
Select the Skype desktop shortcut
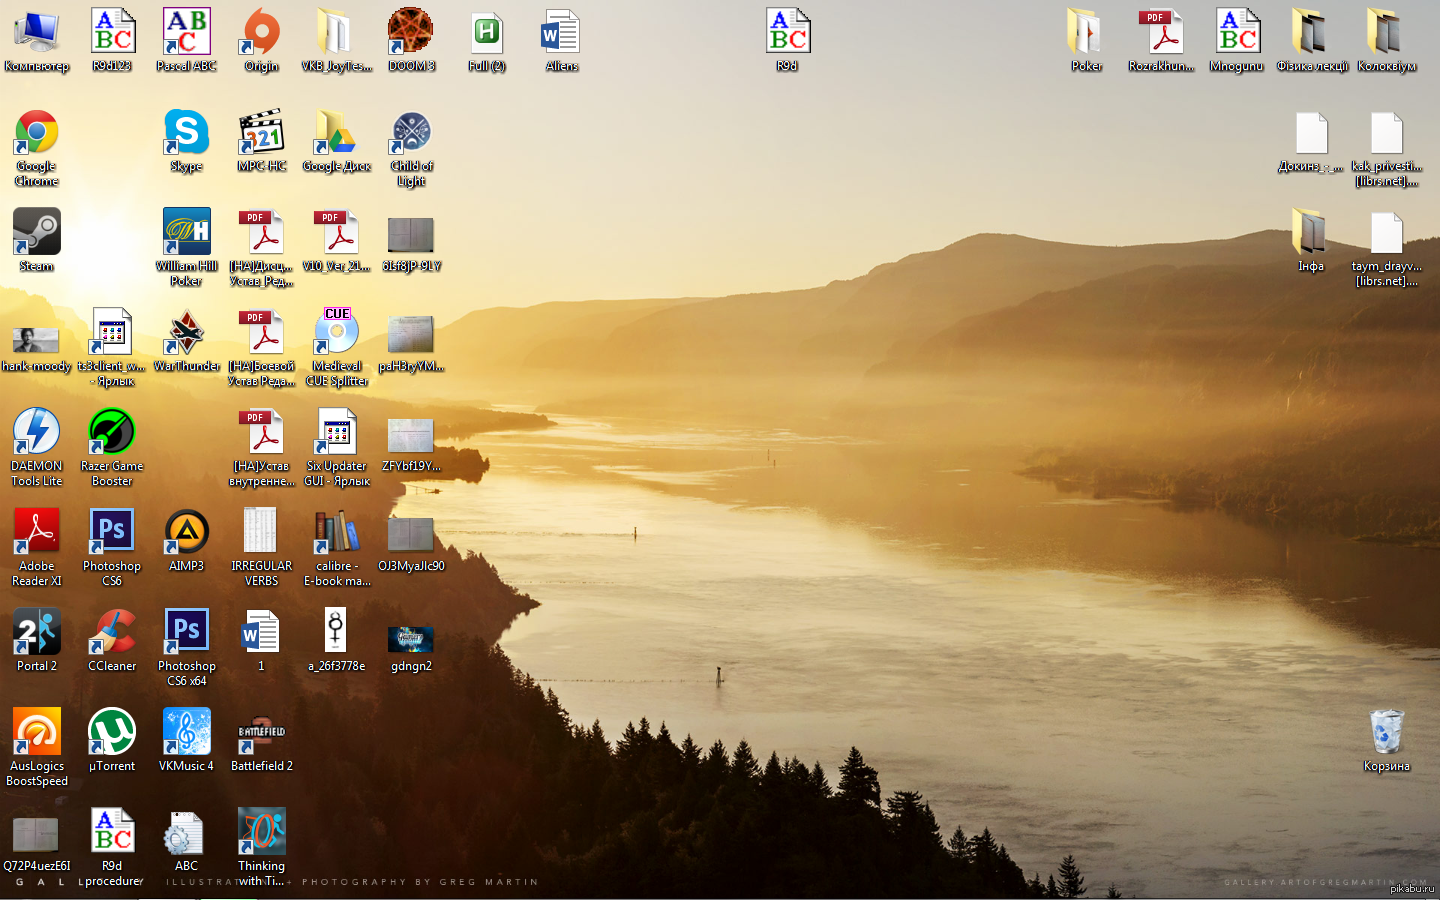(x=186, y=134)
